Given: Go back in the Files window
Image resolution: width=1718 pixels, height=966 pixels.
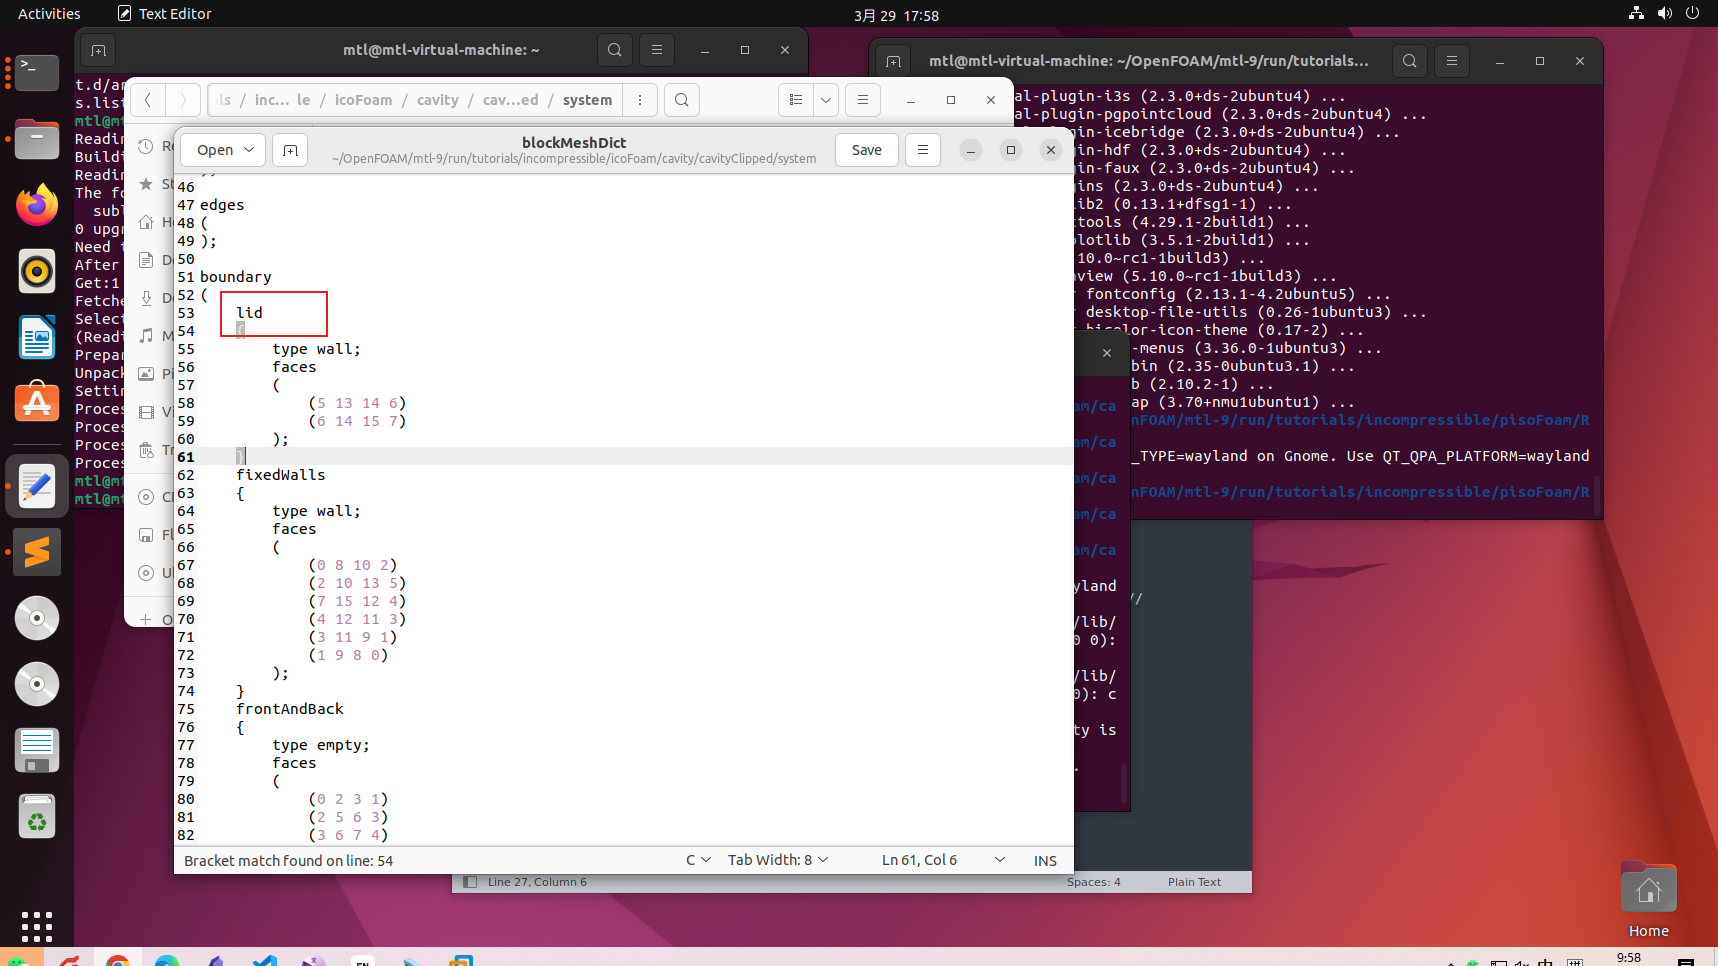Looking at the screenshot, I should point(148,100).
